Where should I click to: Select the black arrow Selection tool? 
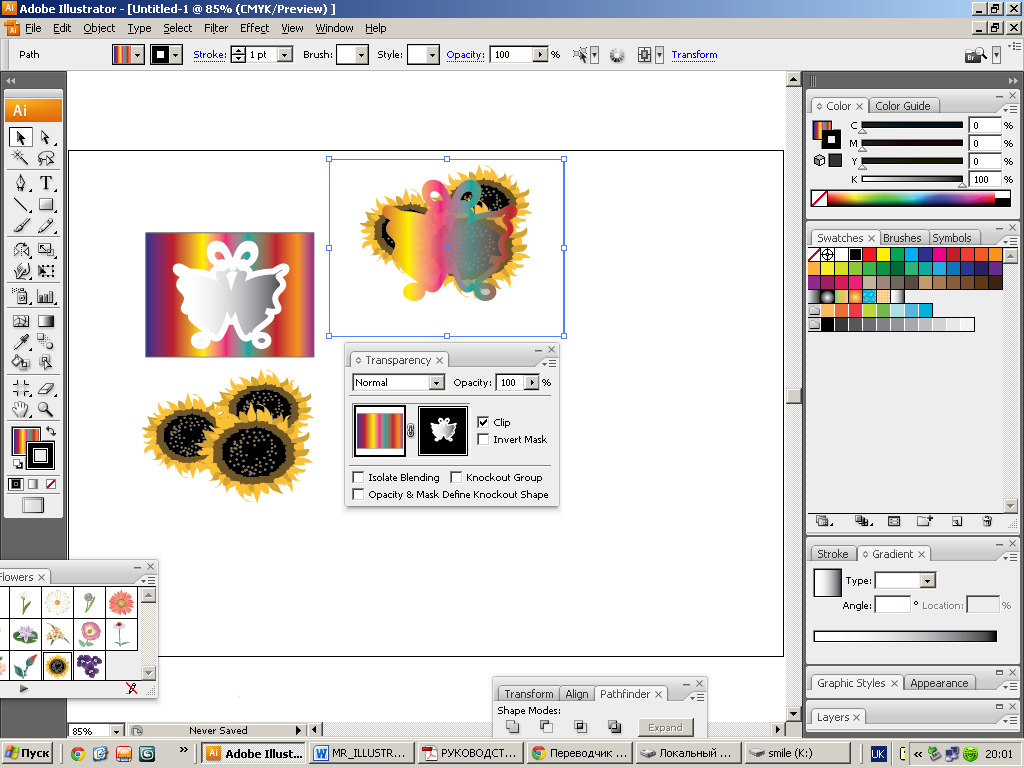20,137
